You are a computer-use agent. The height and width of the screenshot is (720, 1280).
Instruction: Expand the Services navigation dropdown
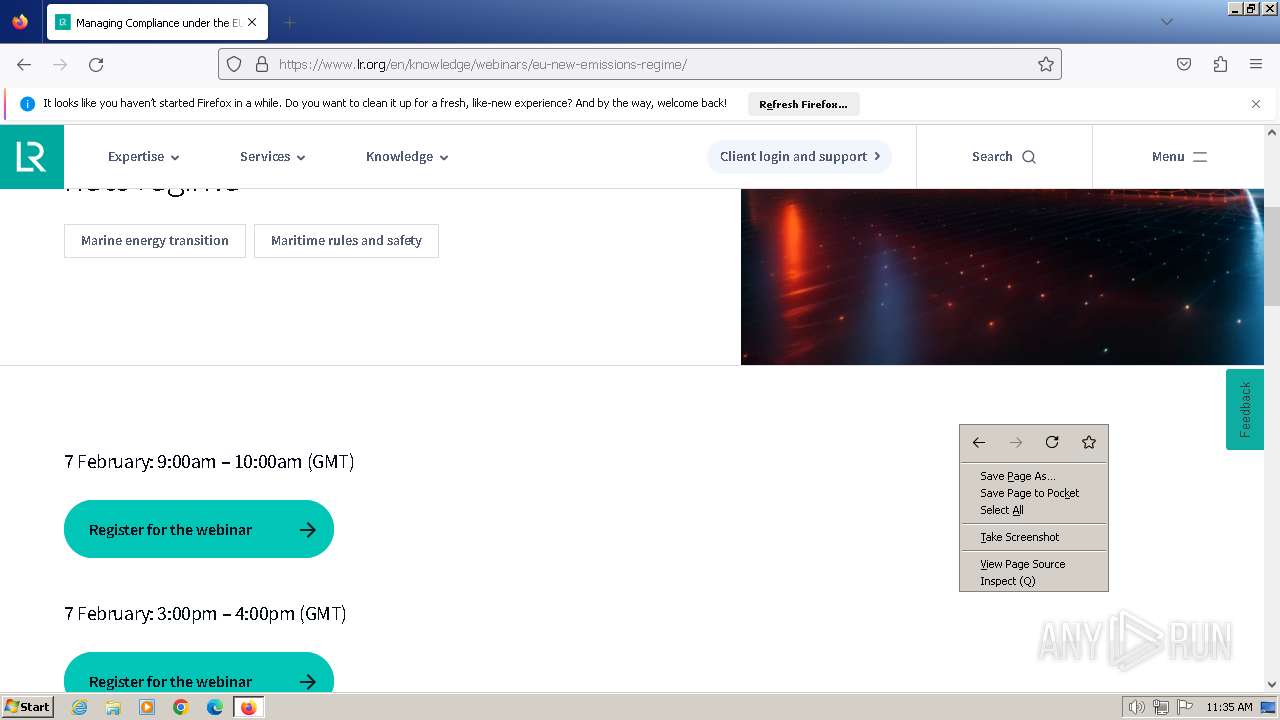tap(272, 157)
